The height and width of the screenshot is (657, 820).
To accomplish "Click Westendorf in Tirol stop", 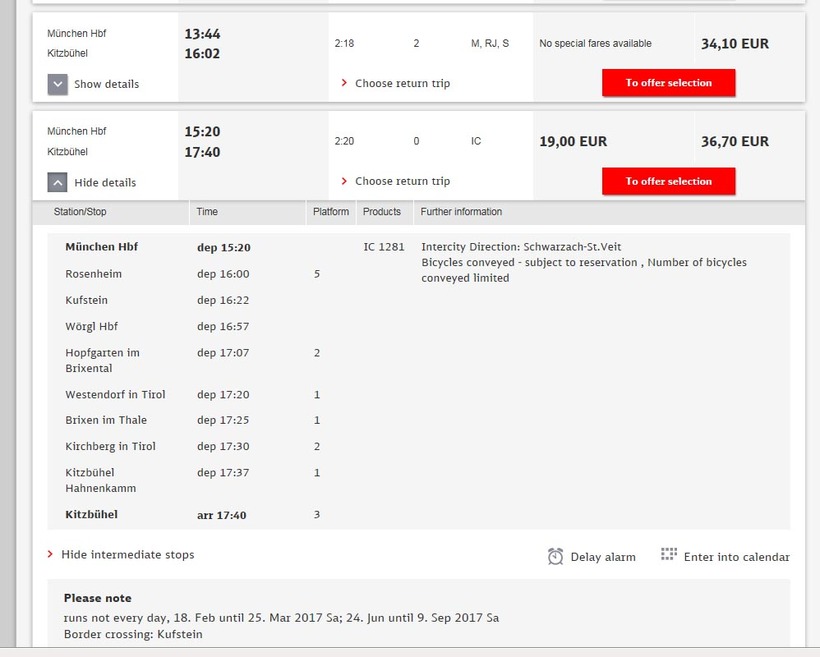I will [x=115, y=395].
